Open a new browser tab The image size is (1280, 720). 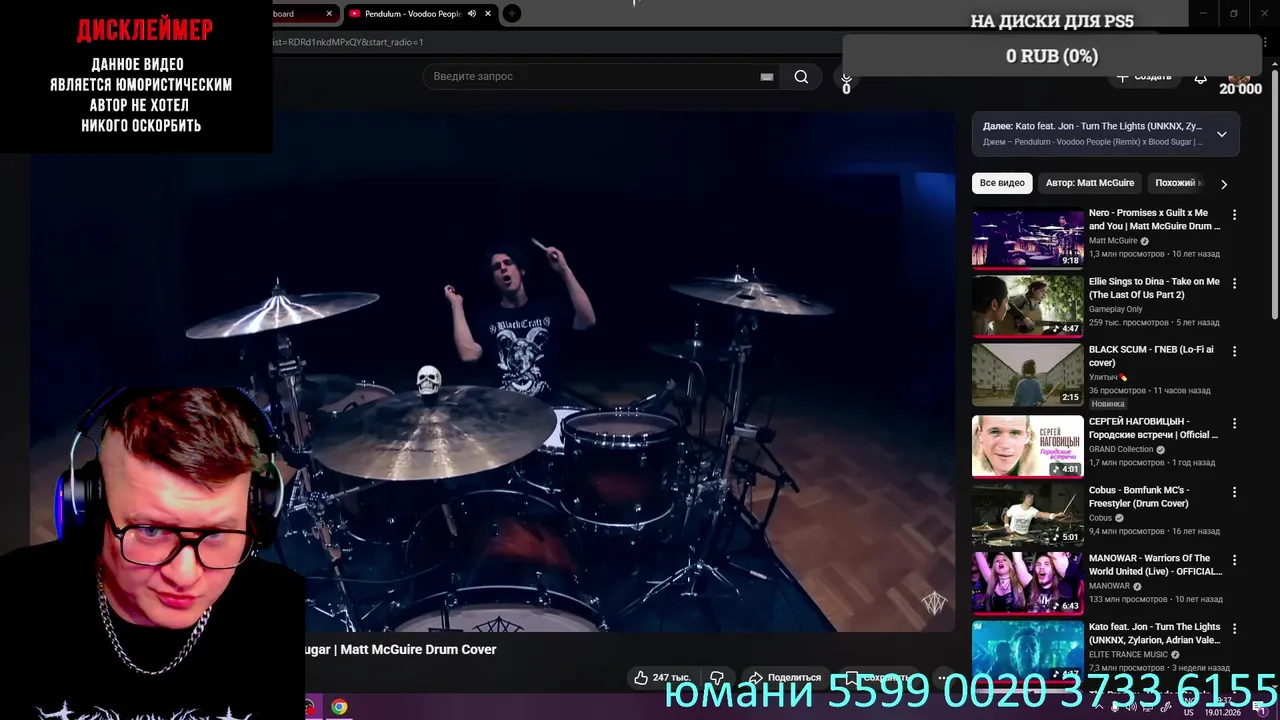click(x=511, y=14)
